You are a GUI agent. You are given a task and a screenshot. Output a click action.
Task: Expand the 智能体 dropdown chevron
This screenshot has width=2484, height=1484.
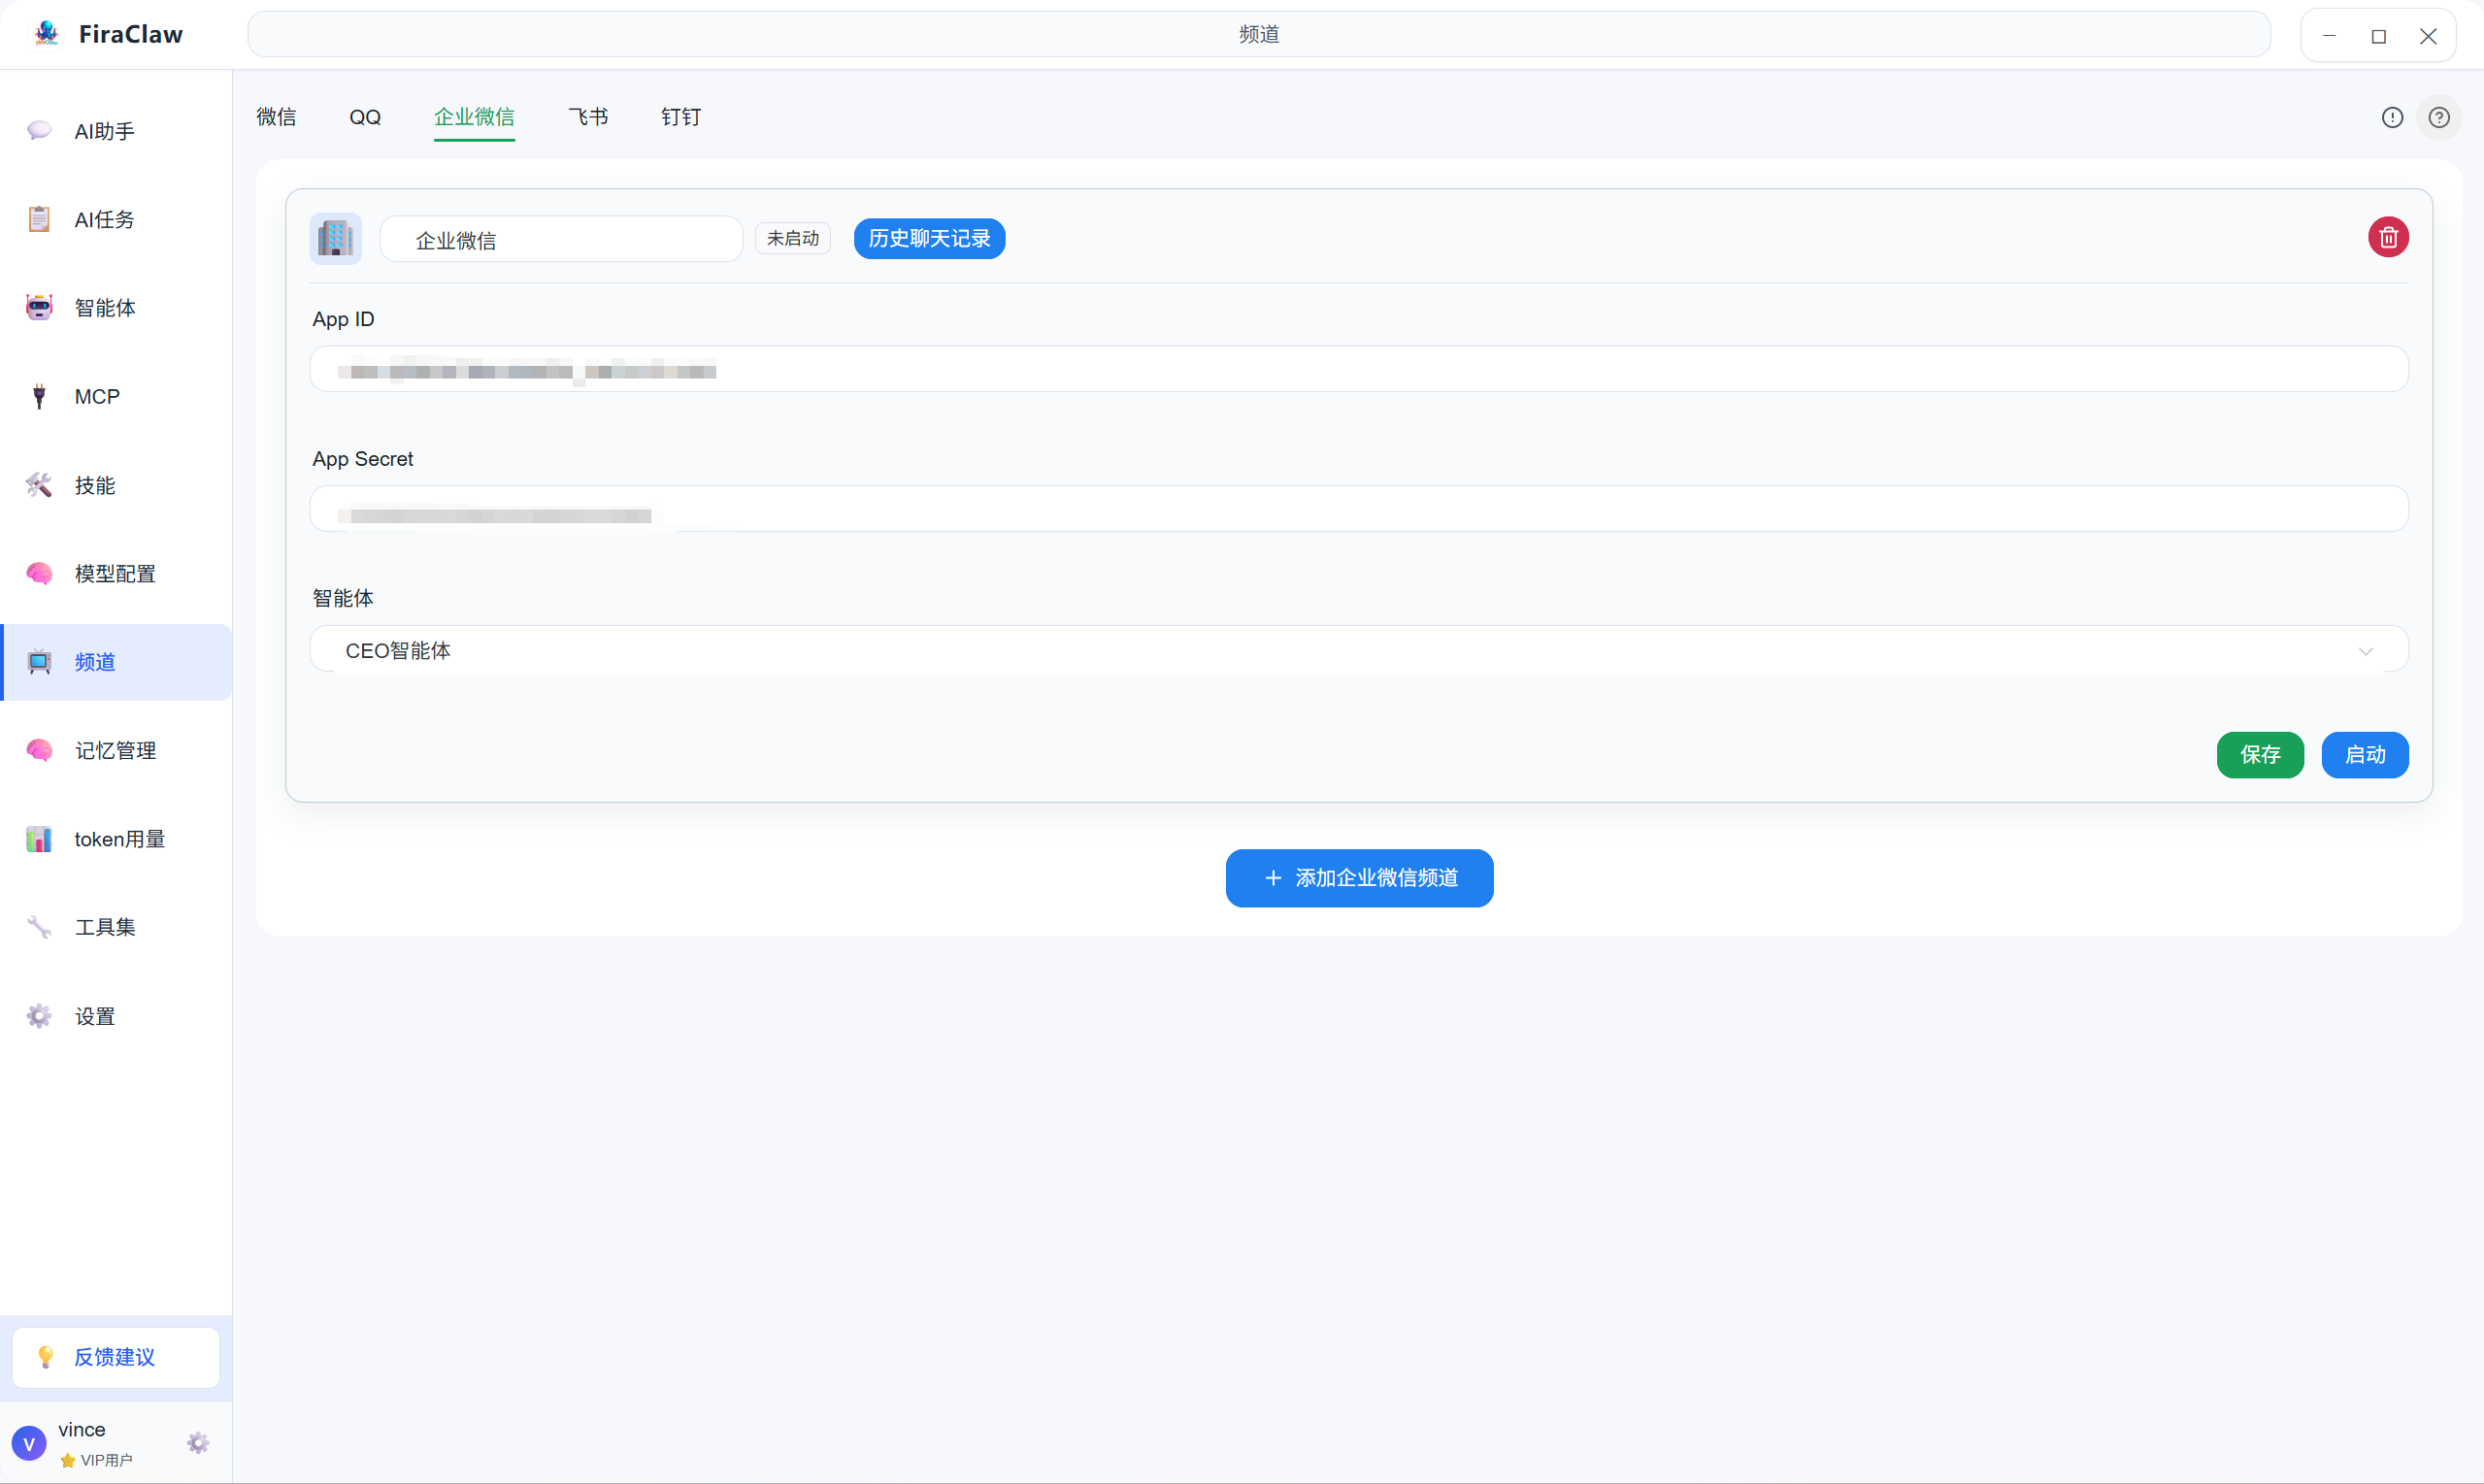coord(2365,651)
